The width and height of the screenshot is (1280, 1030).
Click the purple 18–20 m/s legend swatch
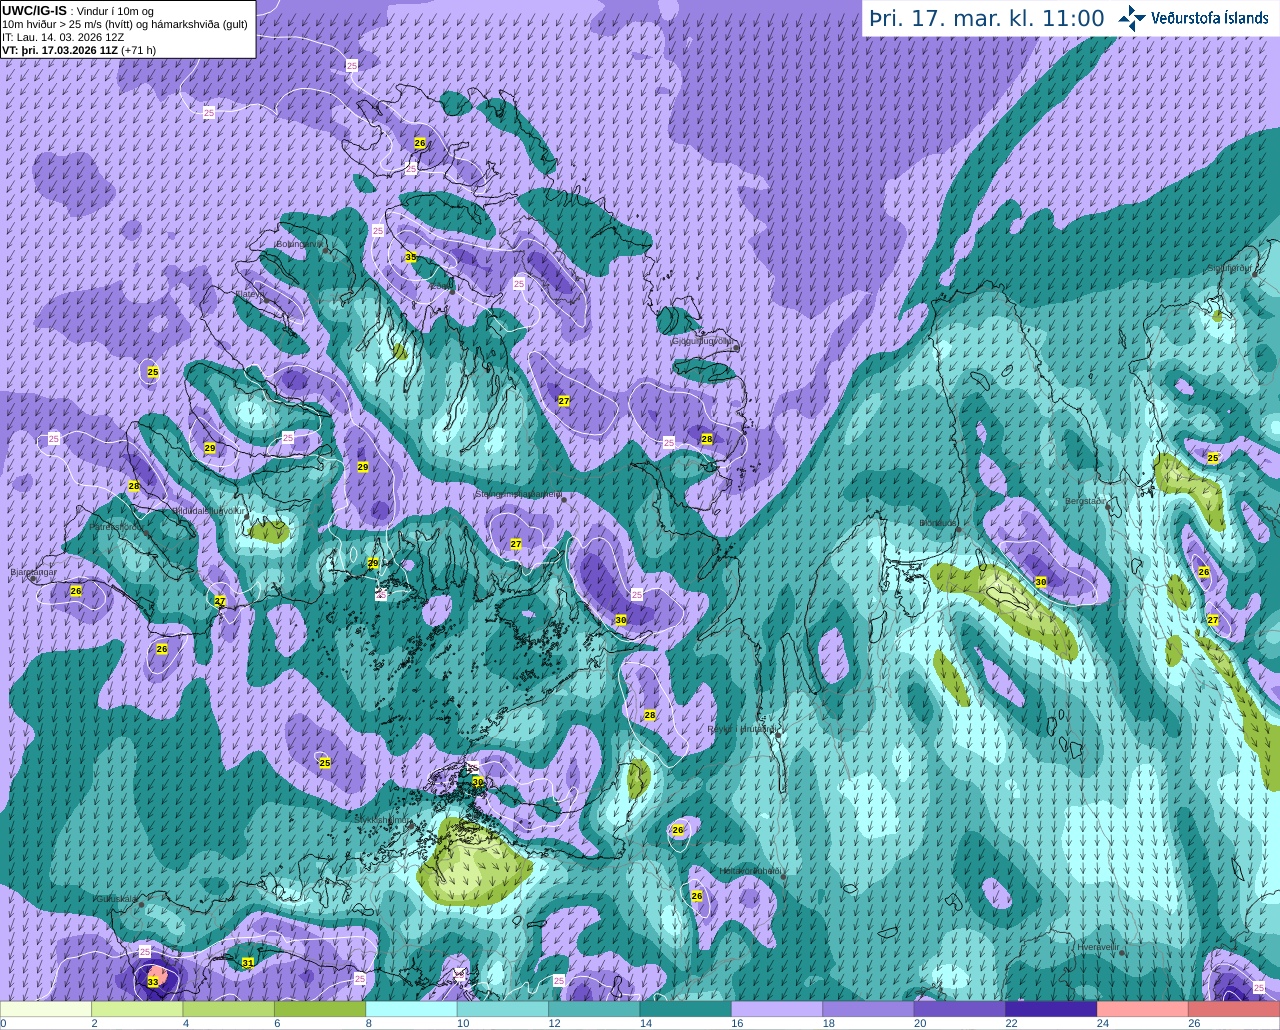click(x=869, y=1009)
